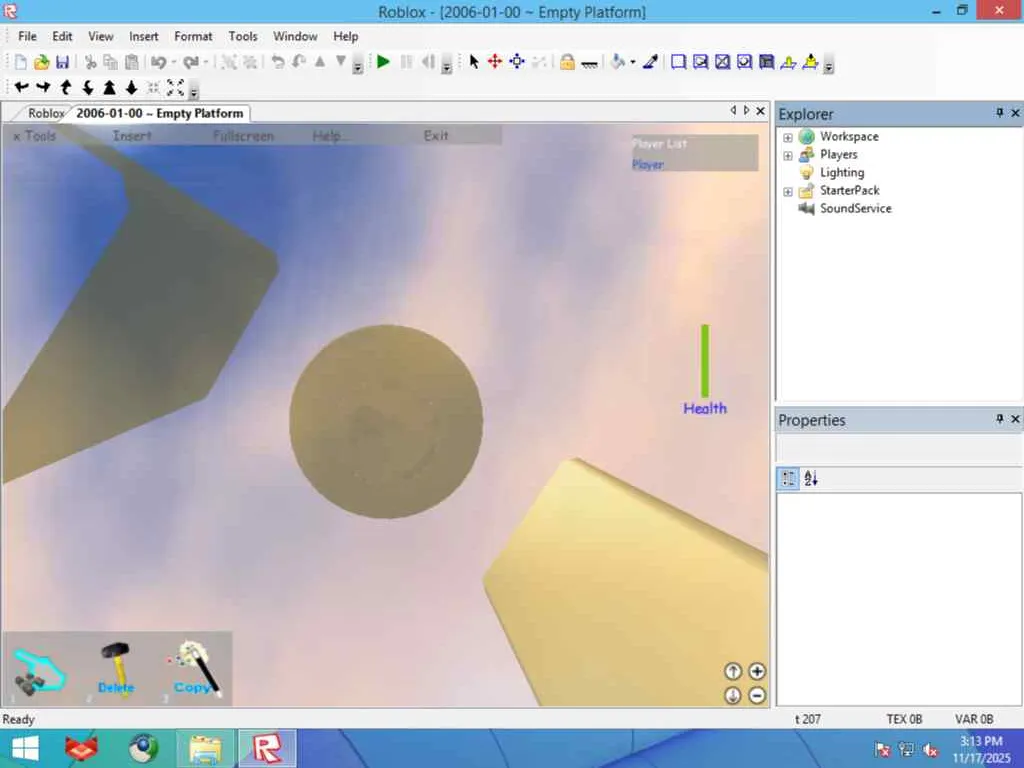This screenshot has width=1024, height=768.
Task: Pan camera right with the right arrow
Action: pos(43,88)
